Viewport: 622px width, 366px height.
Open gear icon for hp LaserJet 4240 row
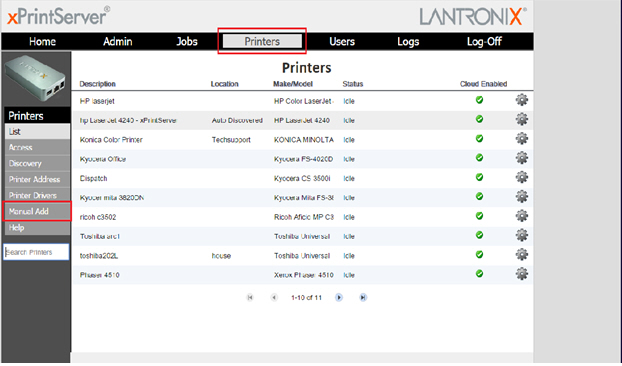[522, 119]
